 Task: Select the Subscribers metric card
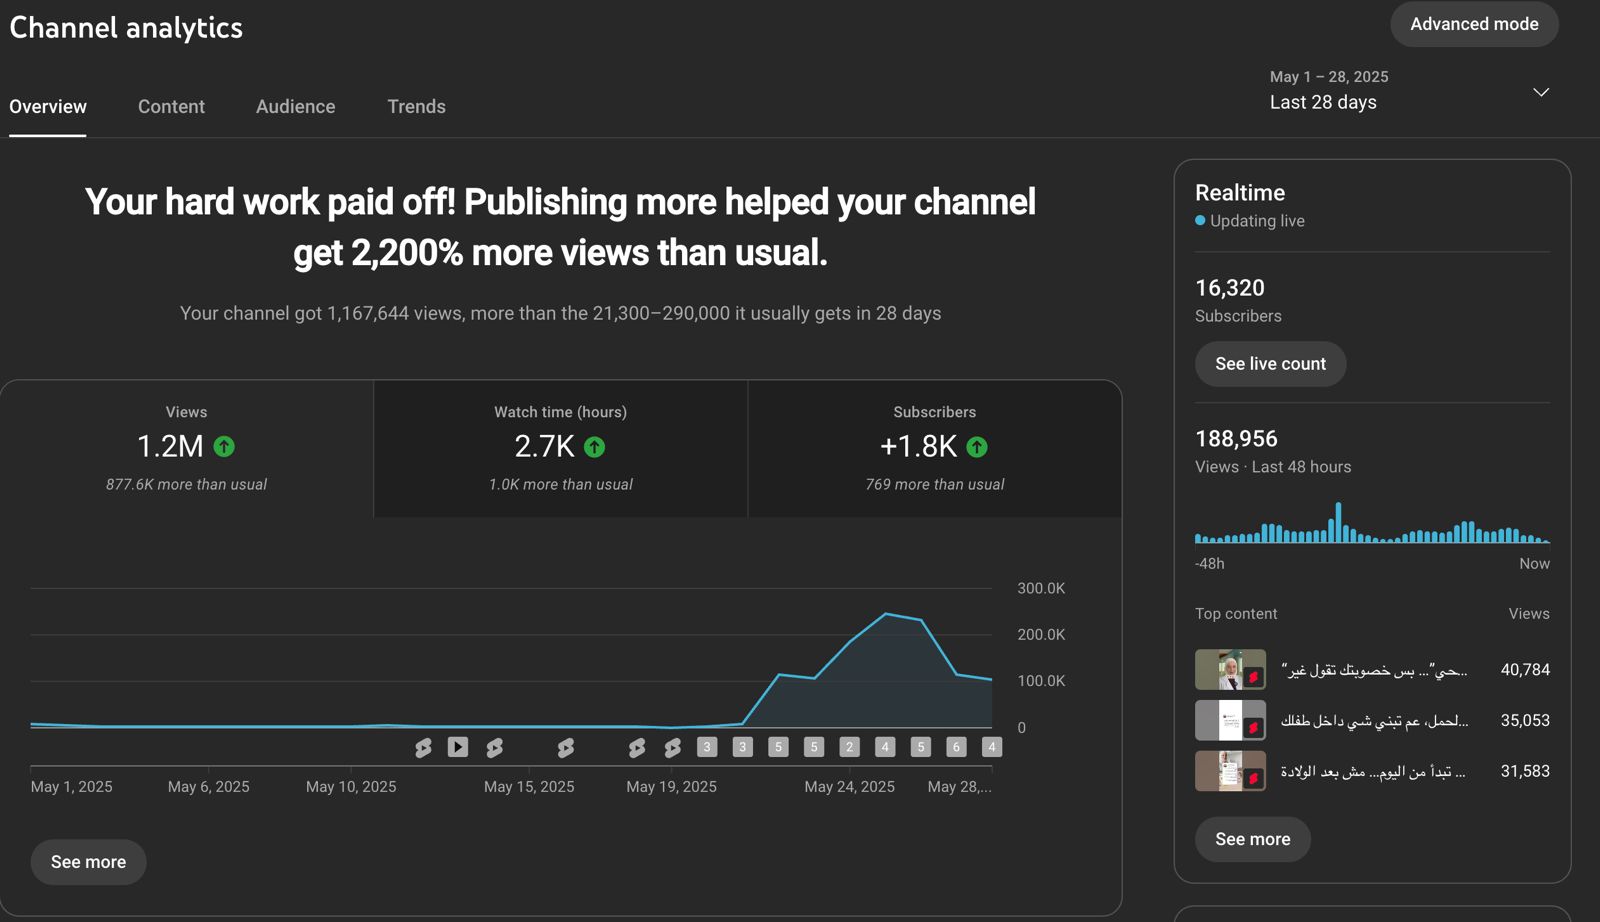(935, 448)
